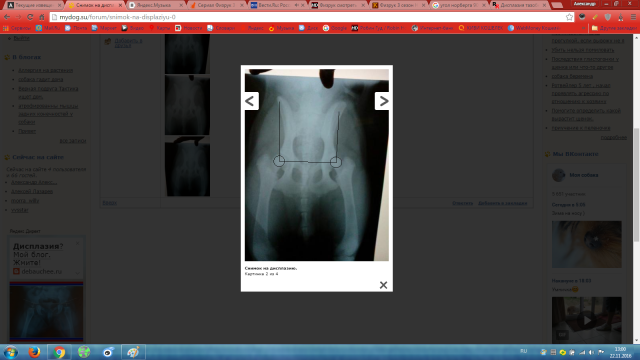
Task: Close the lightbox with the X button
Action: point(383,285)
